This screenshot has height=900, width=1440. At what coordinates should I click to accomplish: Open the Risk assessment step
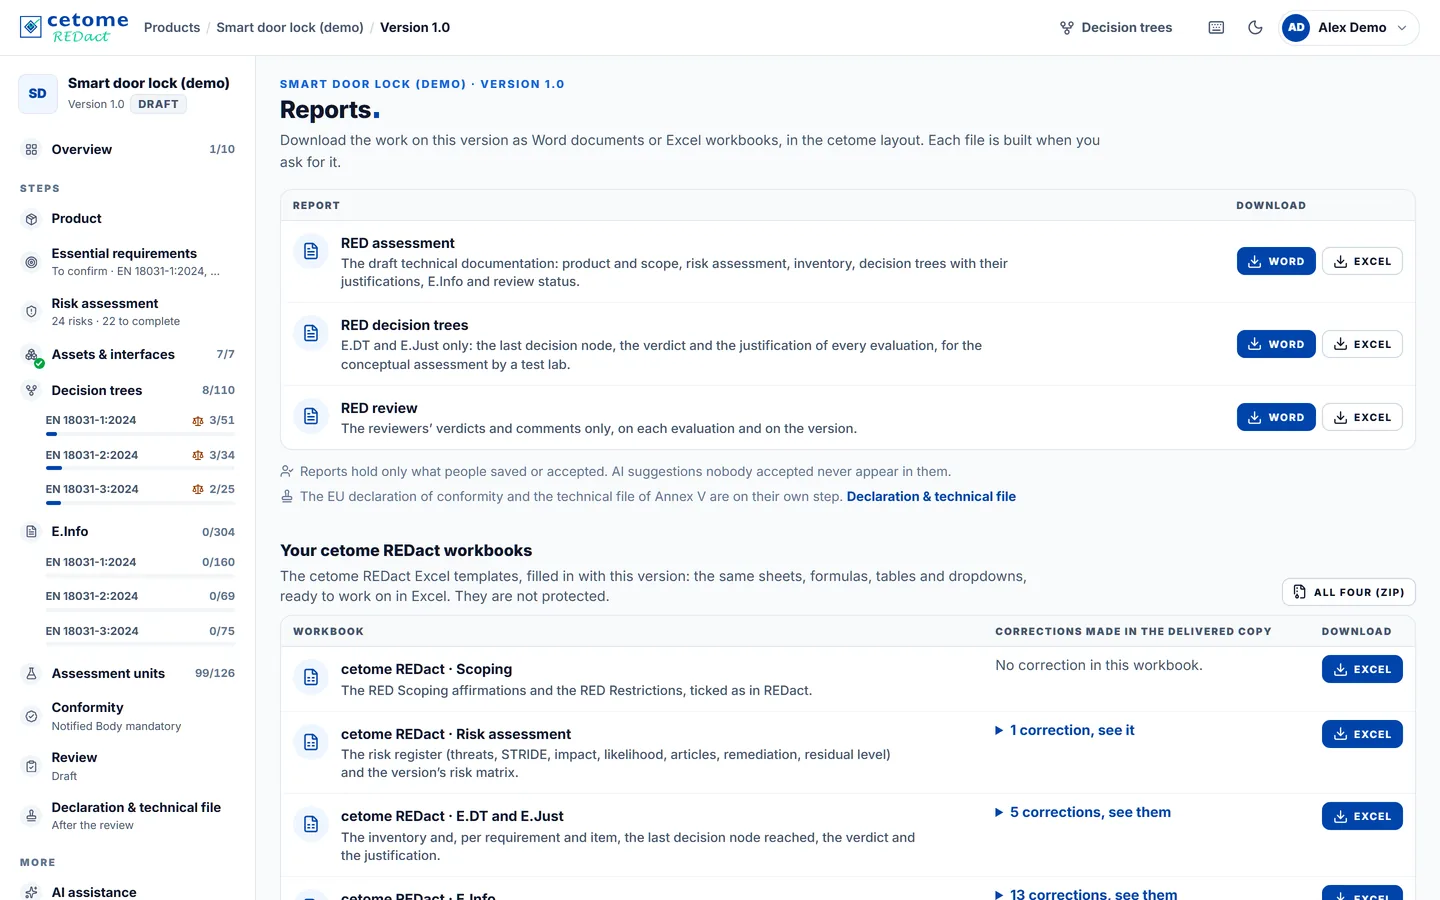128,312
